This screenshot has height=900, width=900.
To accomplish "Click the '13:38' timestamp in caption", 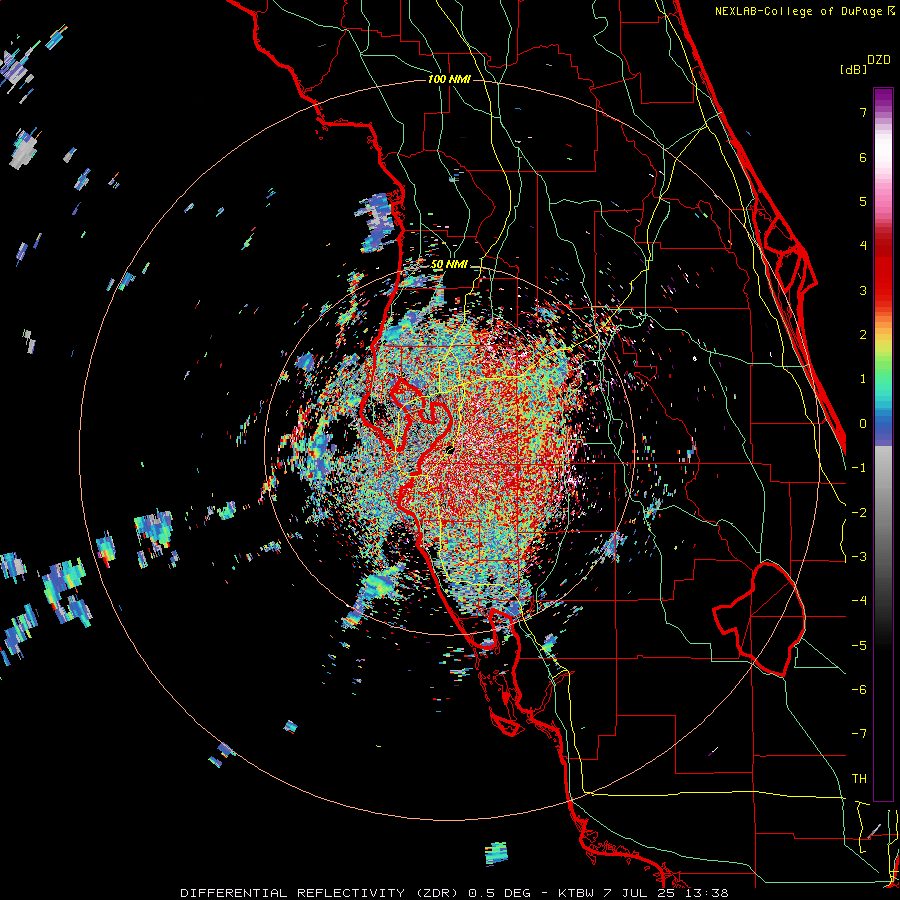I will (x=706, y=893).
